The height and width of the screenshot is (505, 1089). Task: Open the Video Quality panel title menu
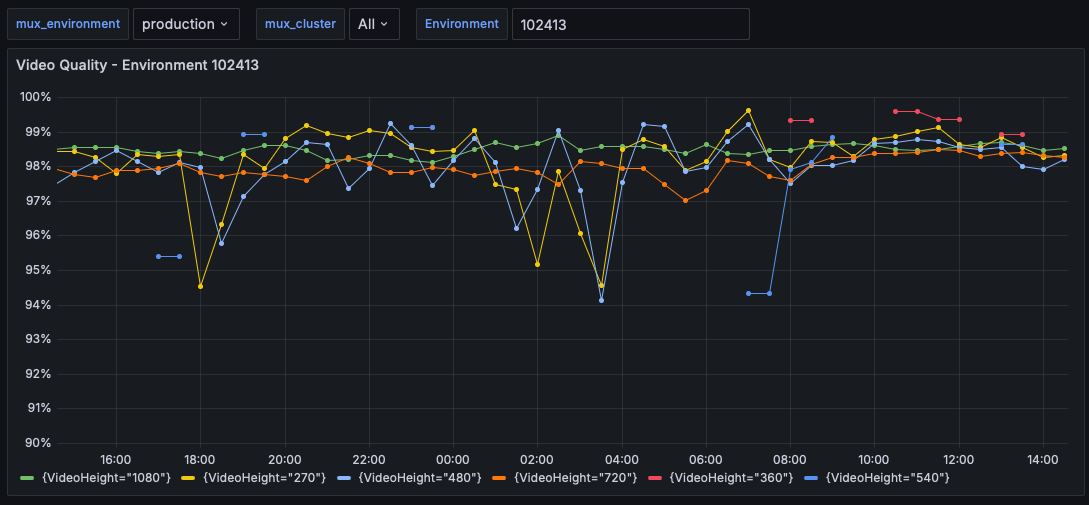click(x=138, y=65)
